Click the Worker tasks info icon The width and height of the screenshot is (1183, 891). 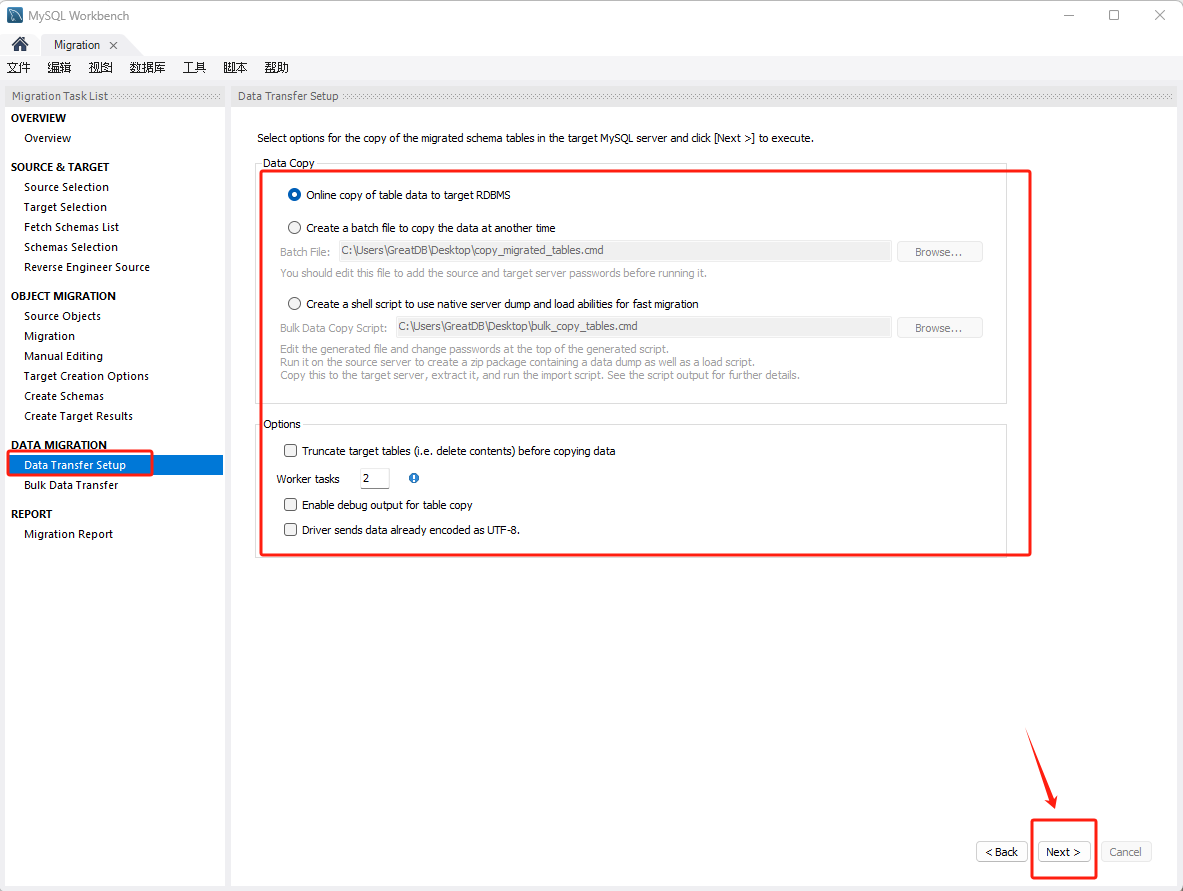(x=414, y=479)
